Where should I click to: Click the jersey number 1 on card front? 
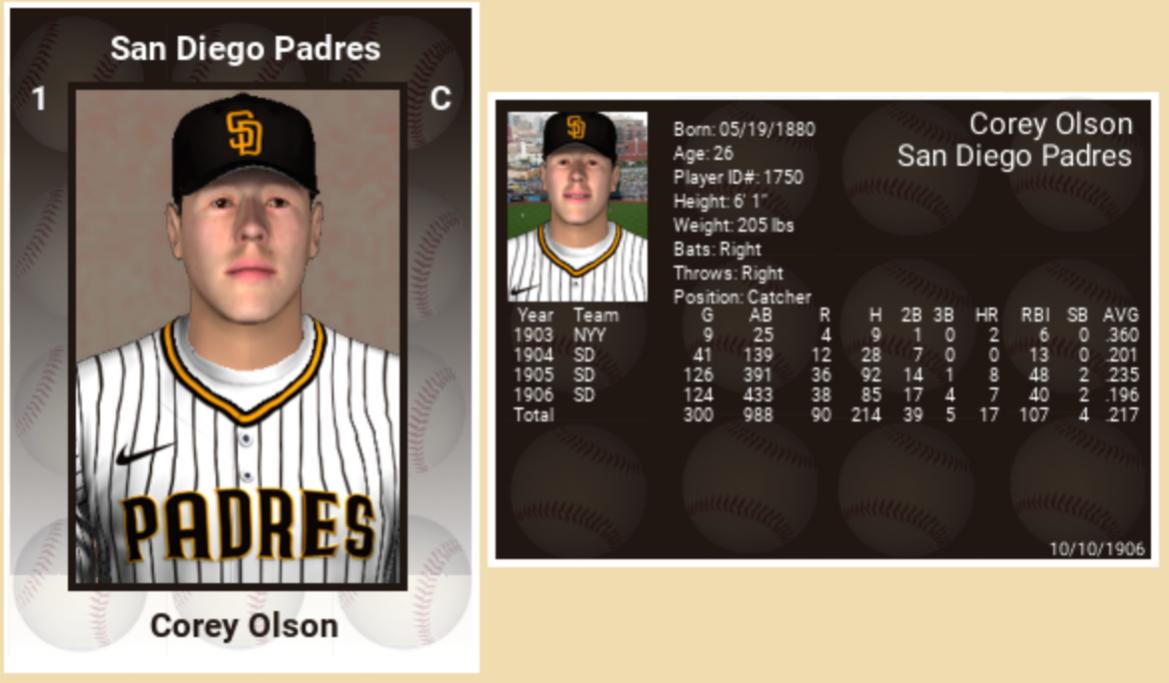click(39, 98)
